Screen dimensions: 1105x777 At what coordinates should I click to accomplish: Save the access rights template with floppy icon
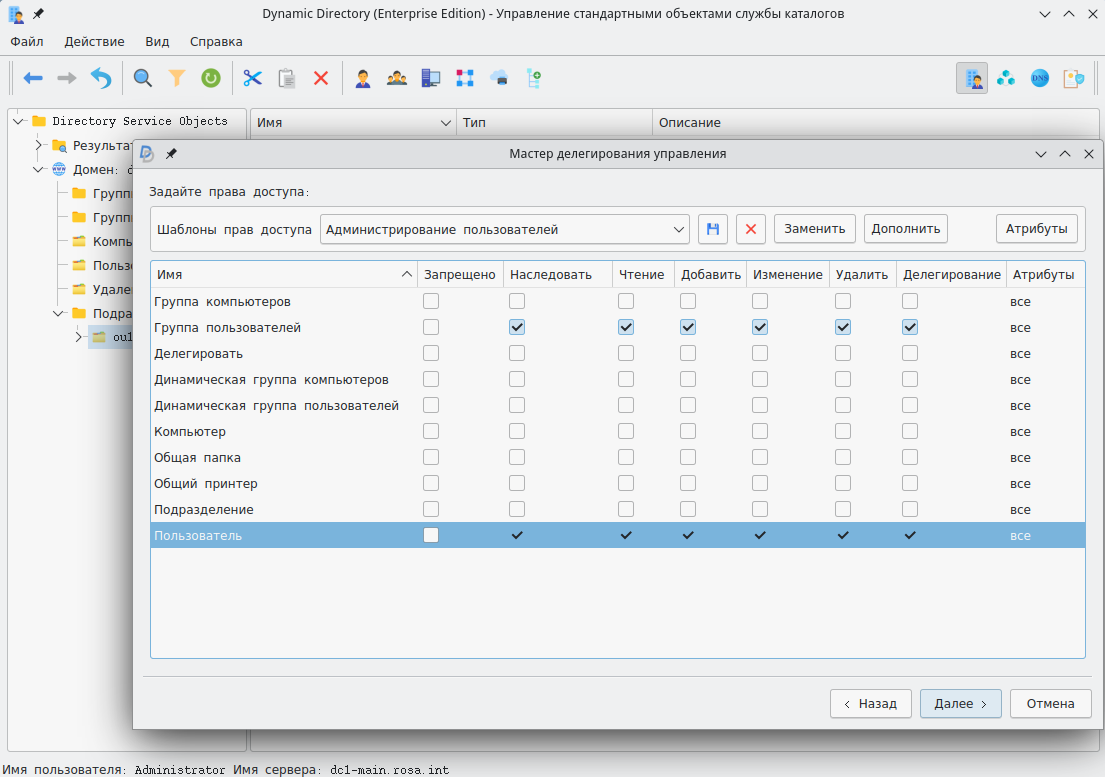click(x=713, y=229)
